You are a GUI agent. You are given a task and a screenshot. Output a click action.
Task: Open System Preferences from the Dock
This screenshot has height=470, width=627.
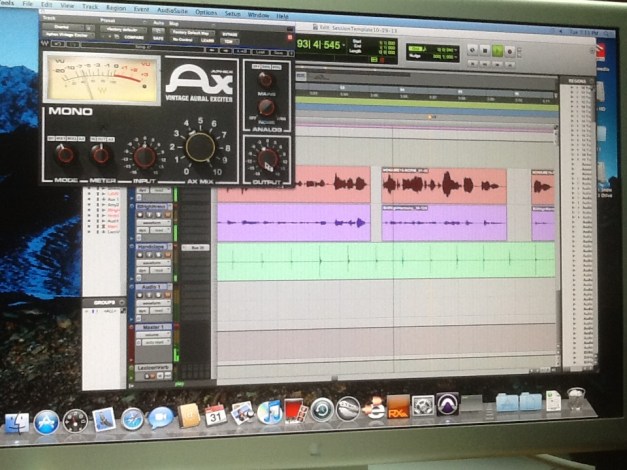point(423,405)
